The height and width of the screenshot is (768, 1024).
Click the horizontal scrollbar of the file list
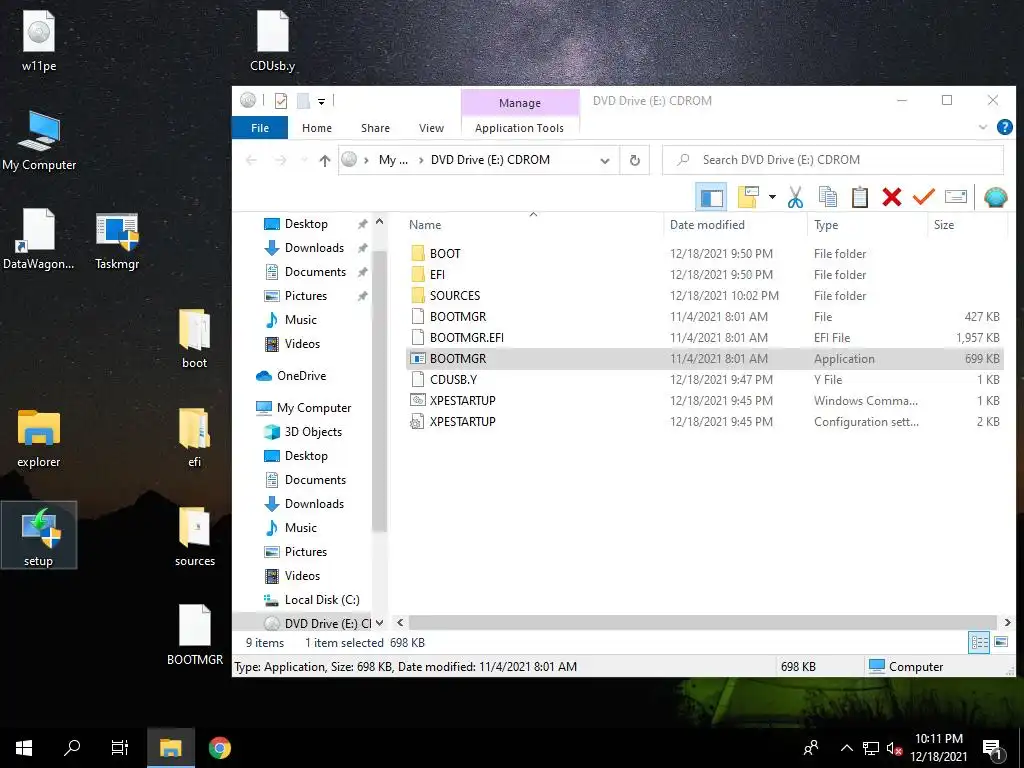[703, 622]
